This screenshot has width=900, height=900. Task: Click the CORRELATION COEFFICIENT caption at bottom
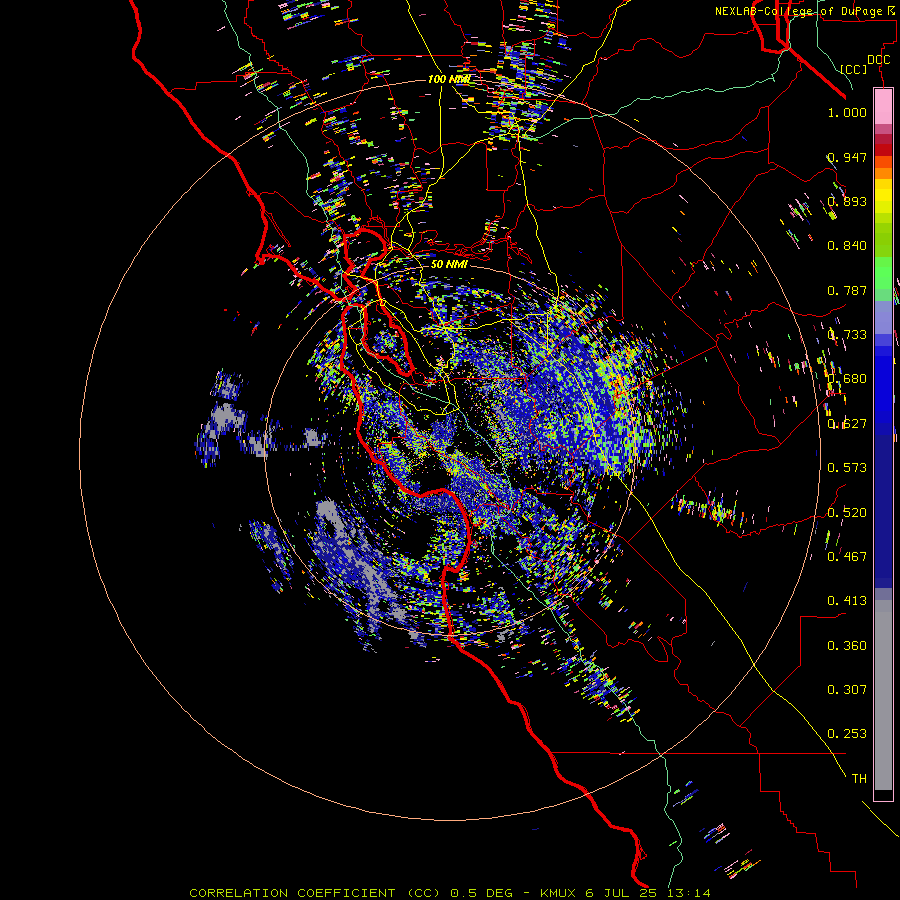click(x=450, y=893)
